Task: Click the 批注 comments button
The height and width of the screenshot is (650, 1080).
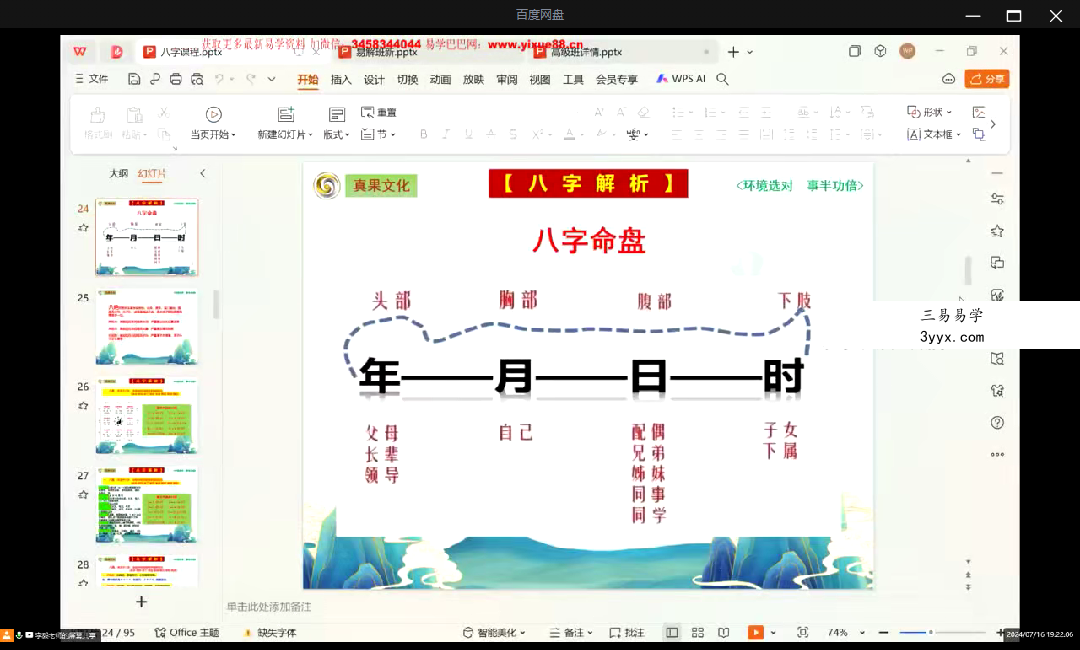Action: pyautogui.click(x=627, y=633)
